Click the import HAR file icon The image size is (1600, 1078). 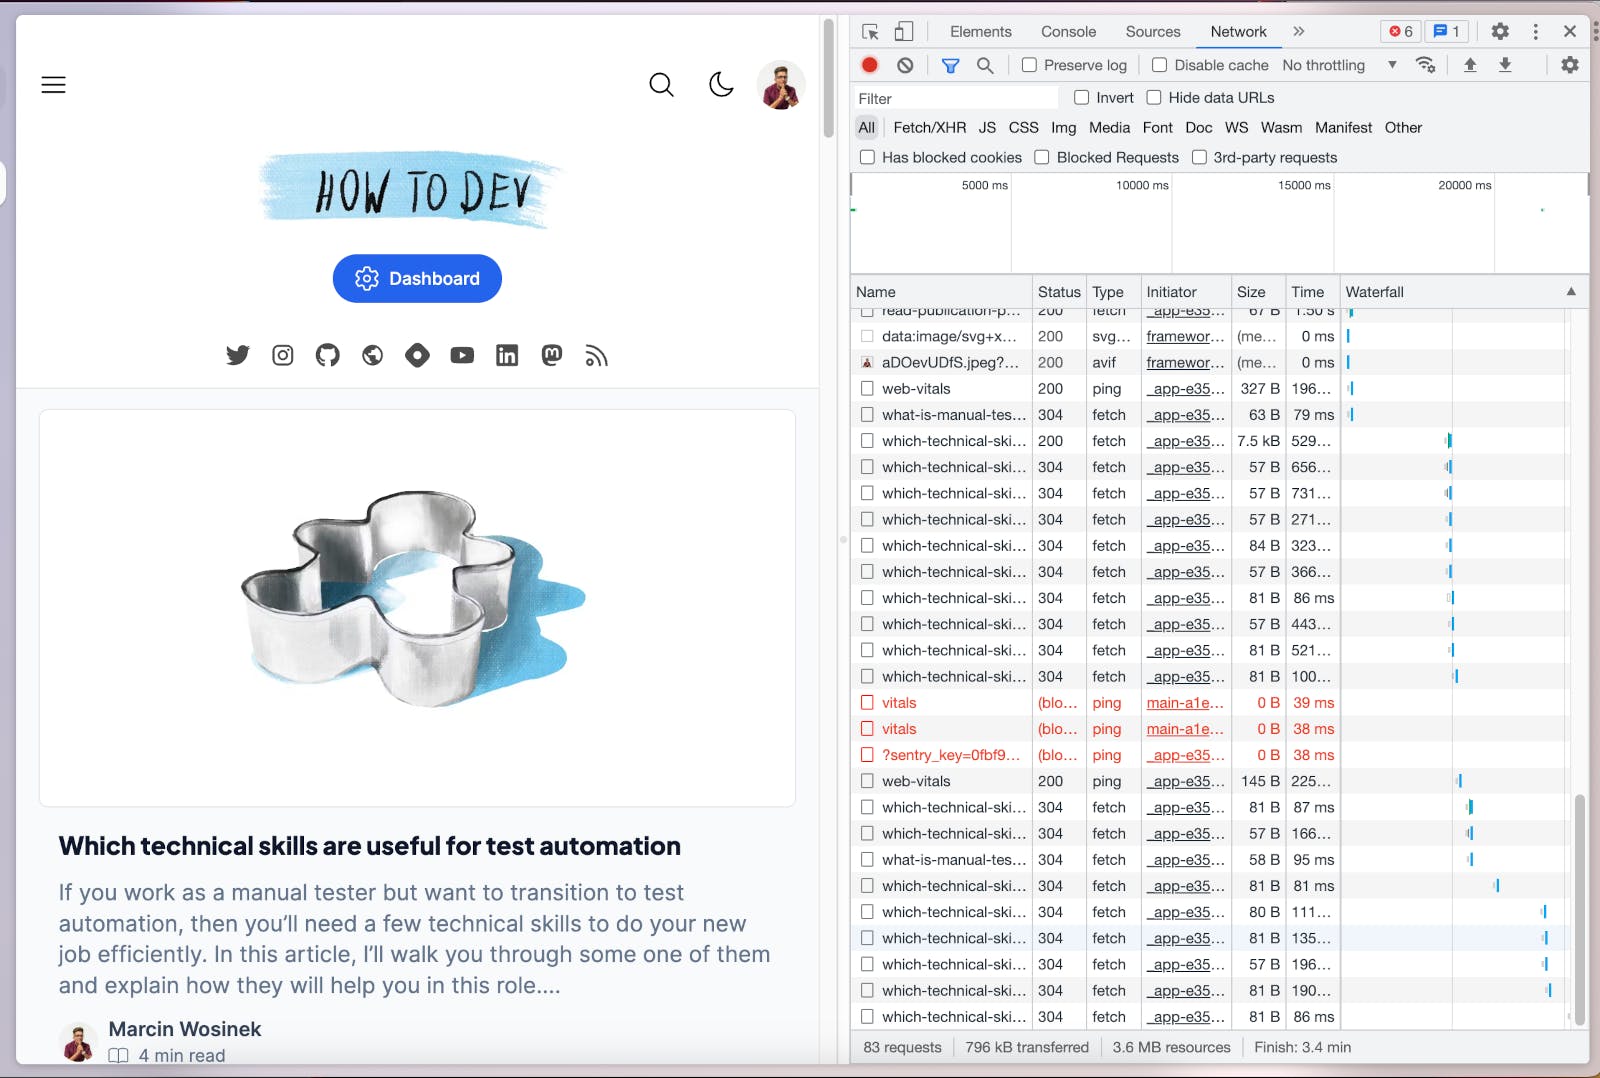click(x=1470, y=65)
